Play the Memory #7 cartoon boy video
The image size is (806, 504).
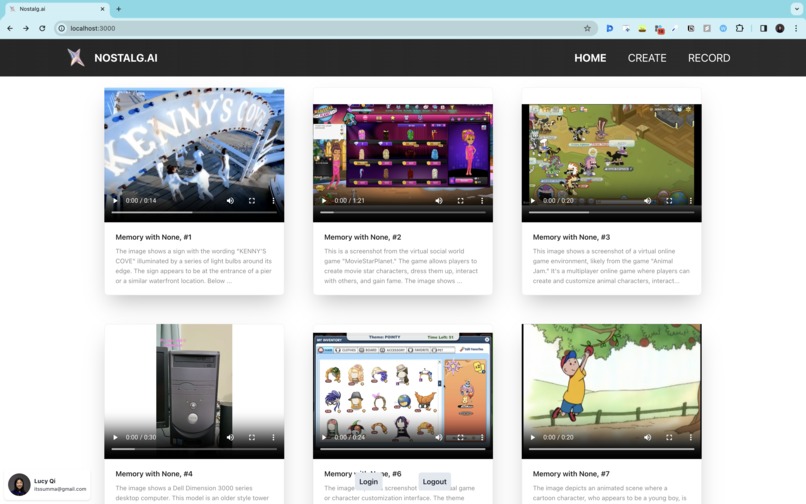pyautogui.click(x=533, y=437)
